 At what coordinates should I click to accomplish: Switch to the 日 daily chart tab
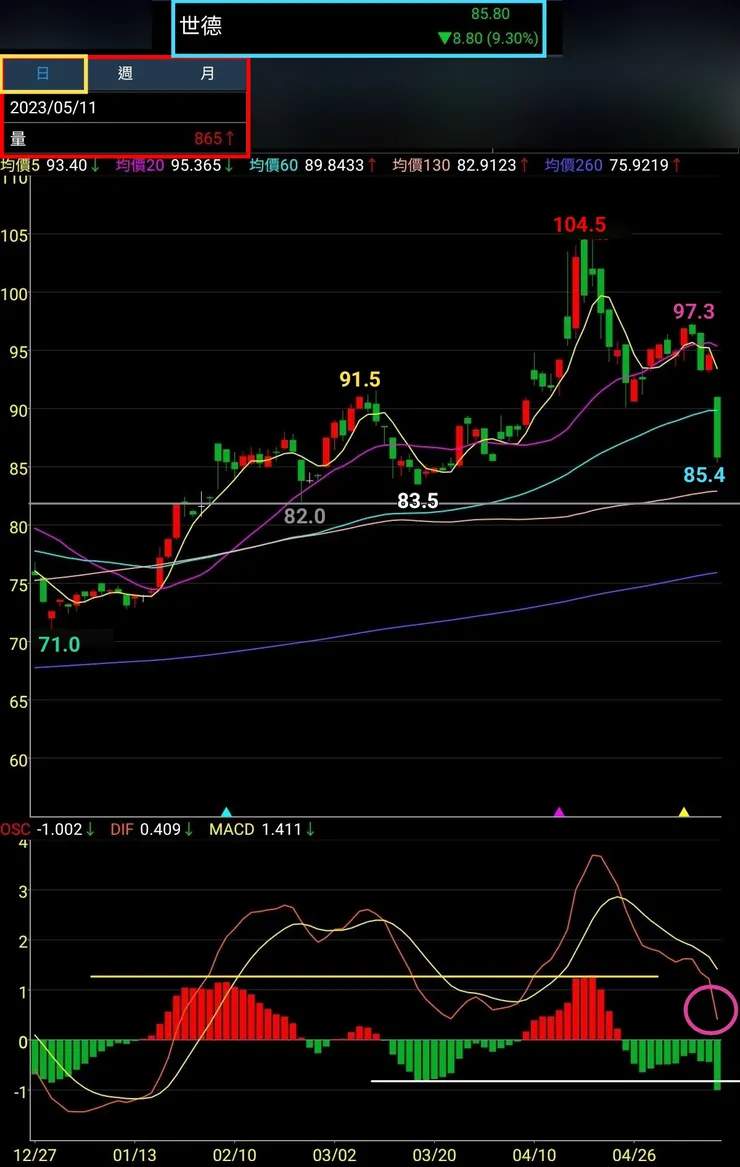coord(44,74)
